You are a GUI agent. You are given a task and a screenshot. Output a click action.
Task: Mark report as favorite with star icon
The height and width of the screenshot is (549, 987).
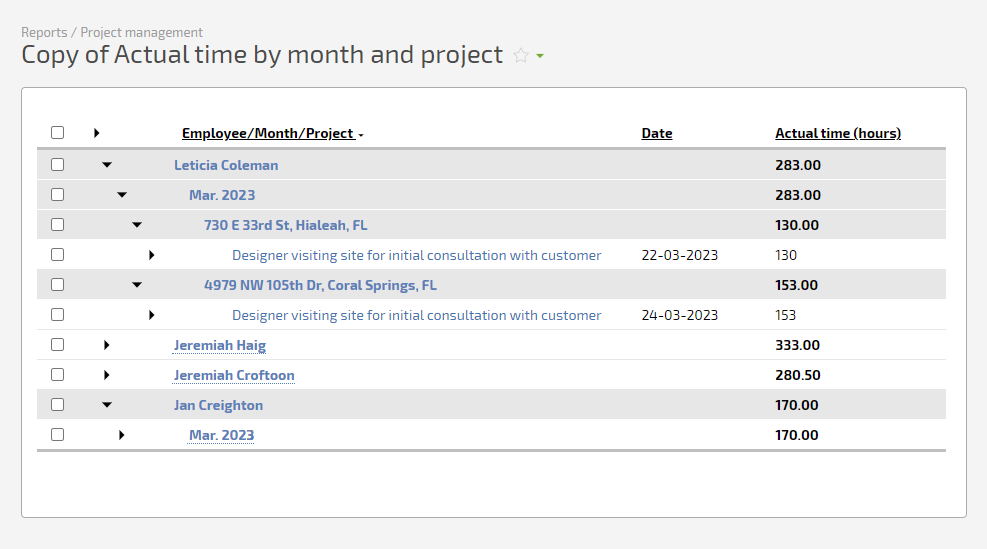(521, 55)
